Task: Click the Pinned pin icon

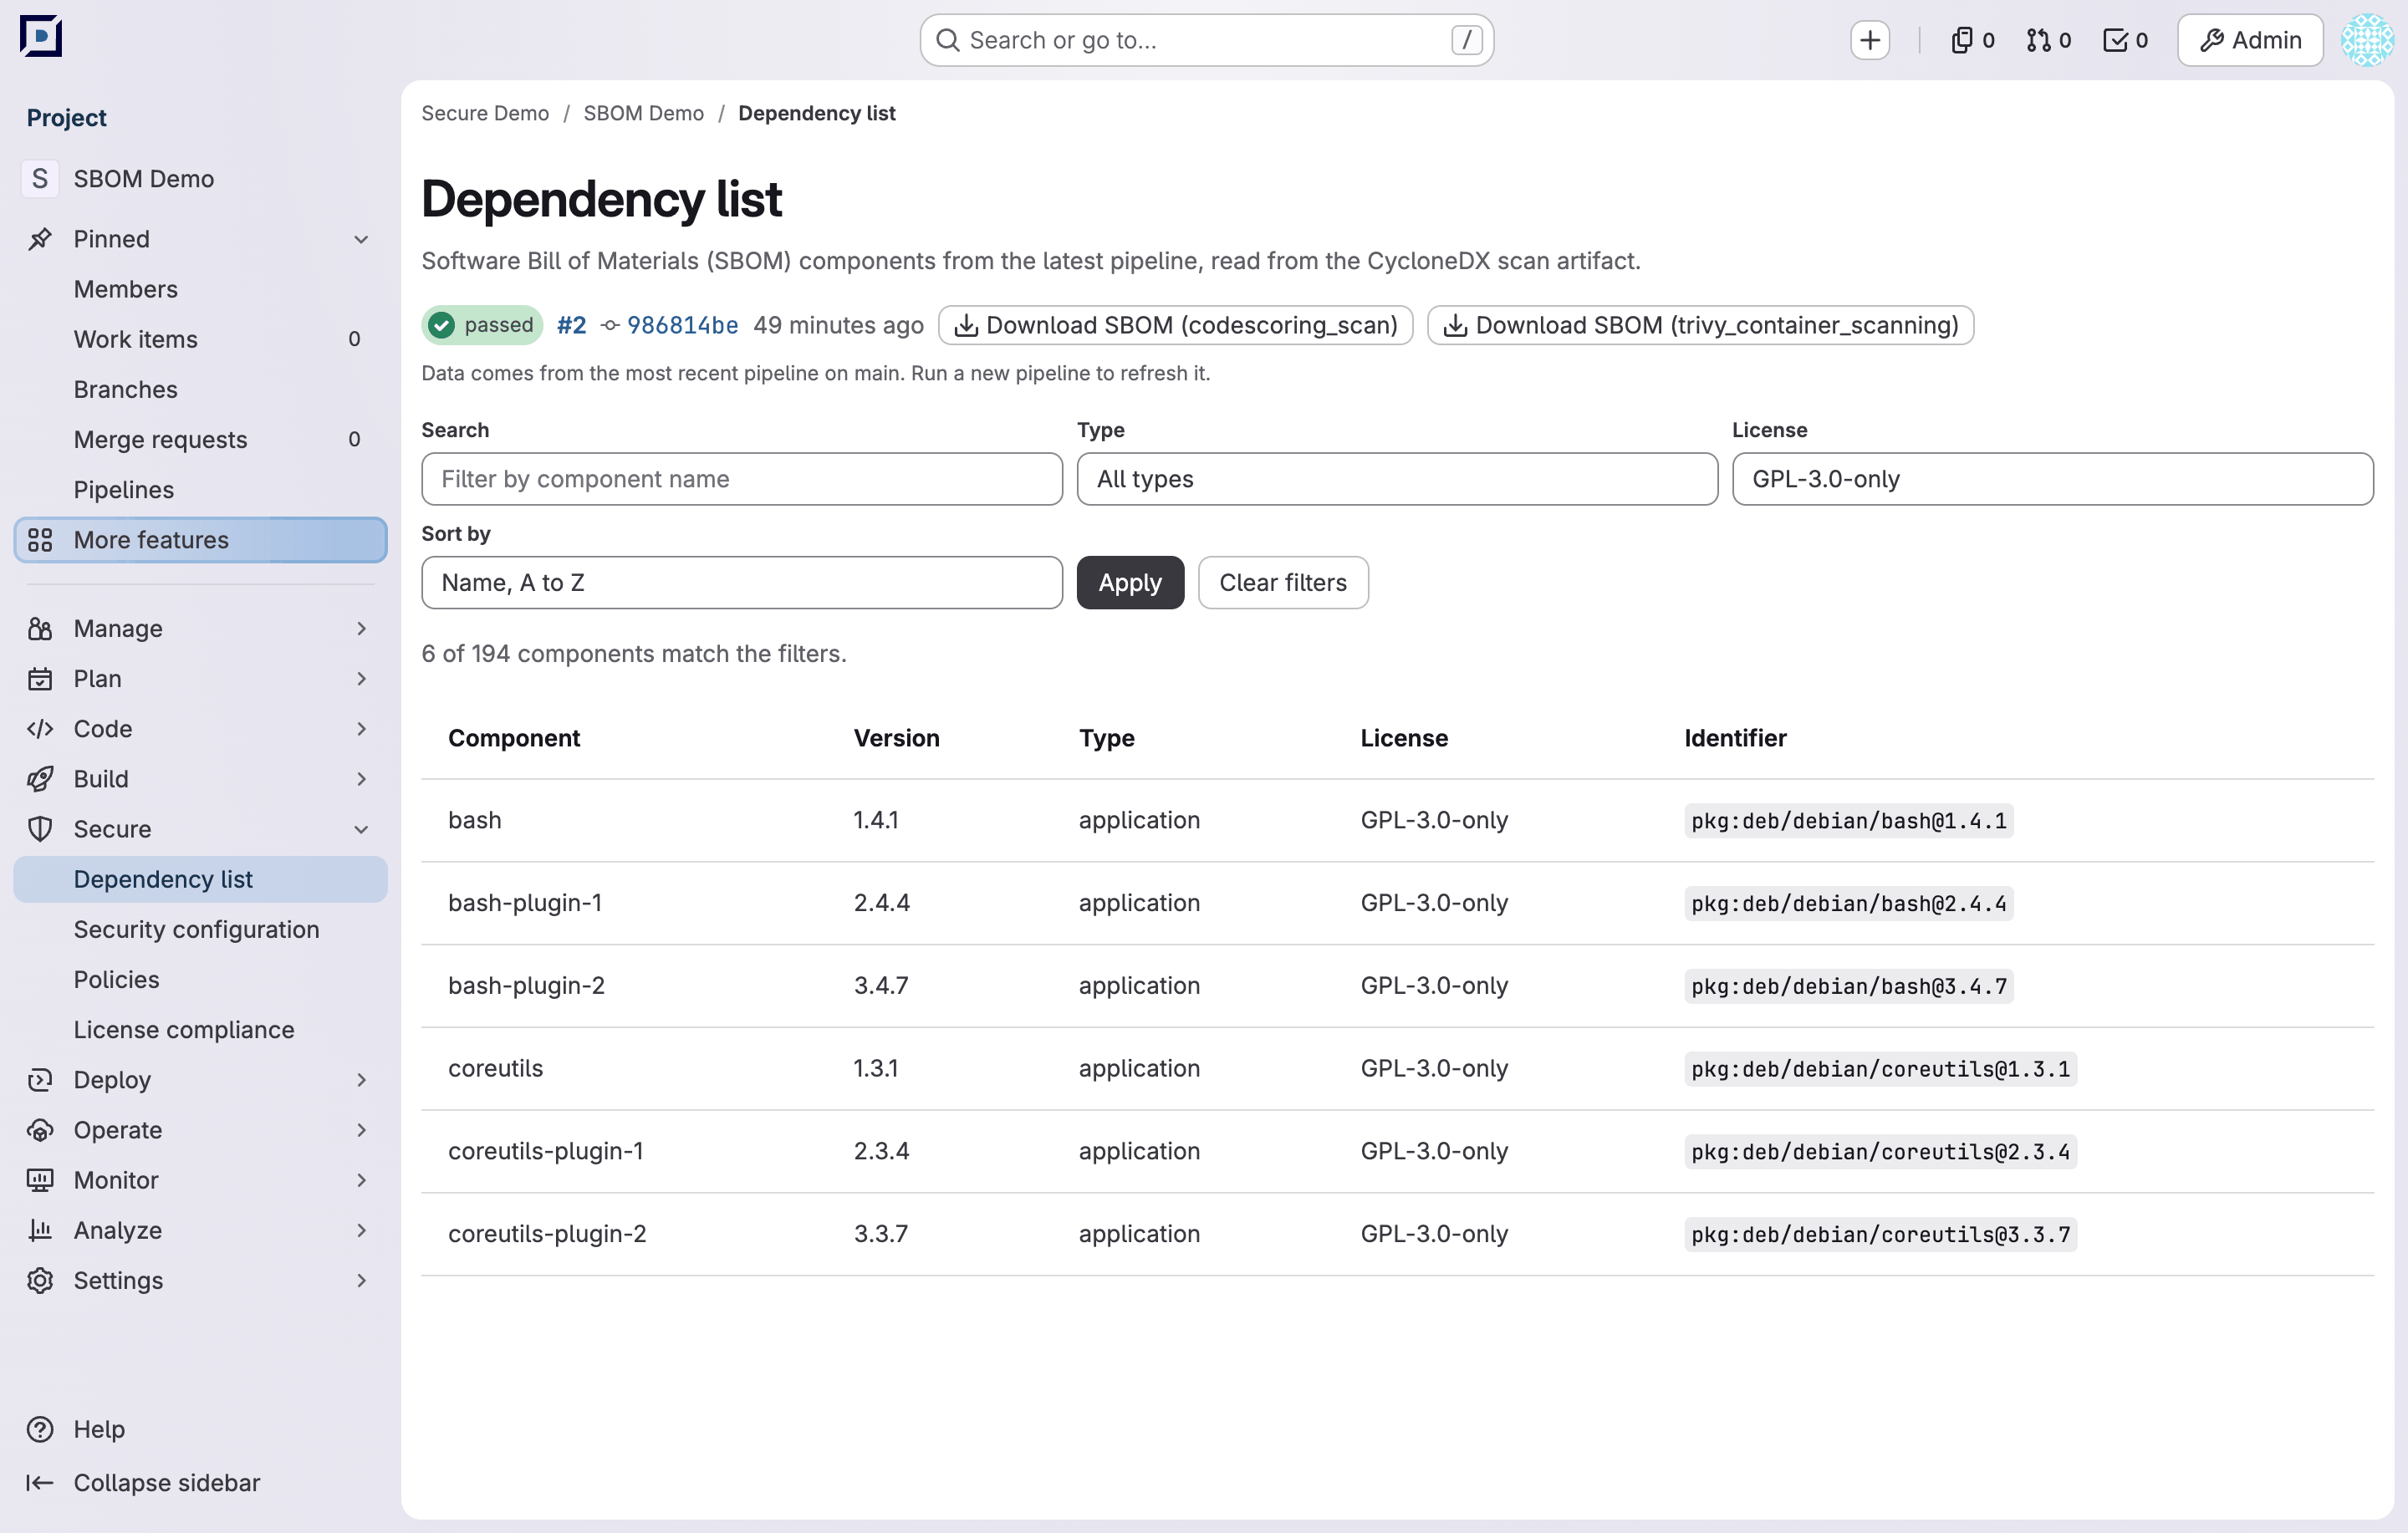Action: [x=40, y=239]
